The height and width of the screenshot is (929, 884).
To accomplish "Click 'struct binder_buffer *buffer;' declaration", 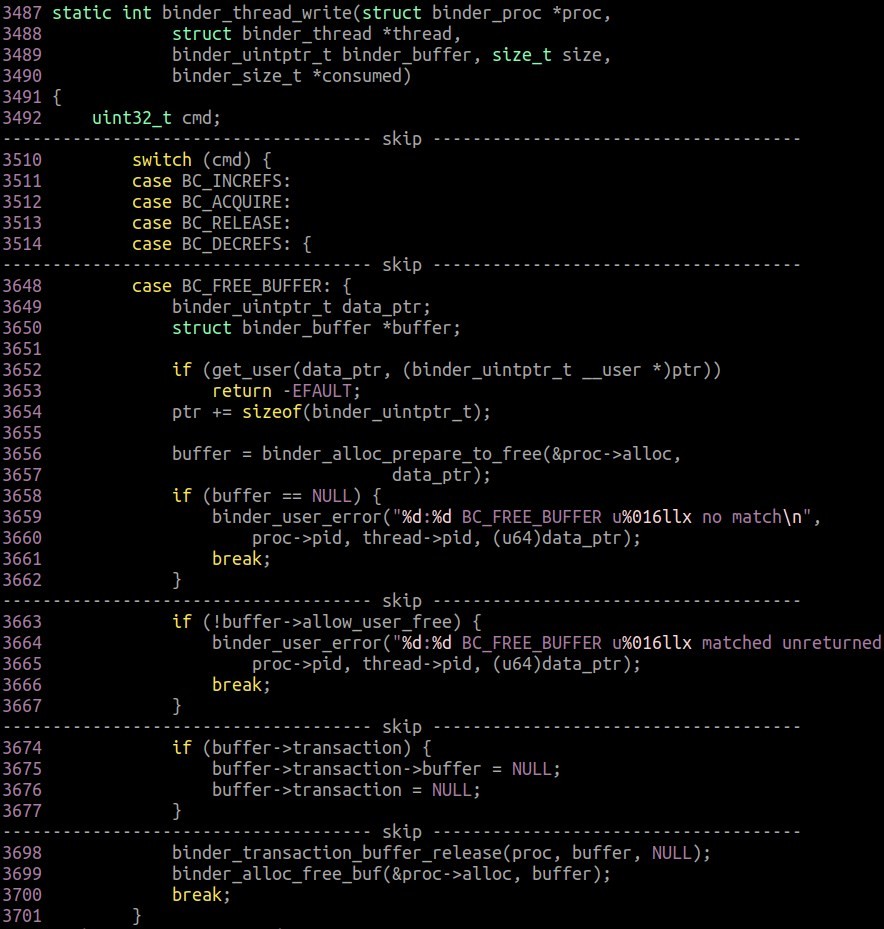I will (x=316, y=328).
